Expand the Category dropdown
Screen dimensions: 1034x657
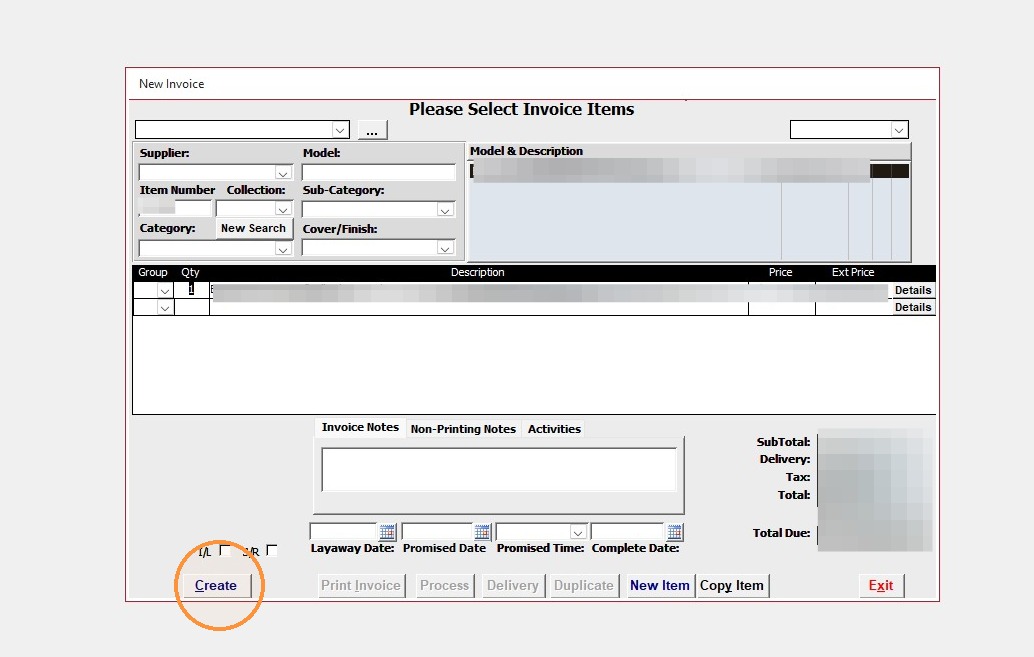coord(283,249)
